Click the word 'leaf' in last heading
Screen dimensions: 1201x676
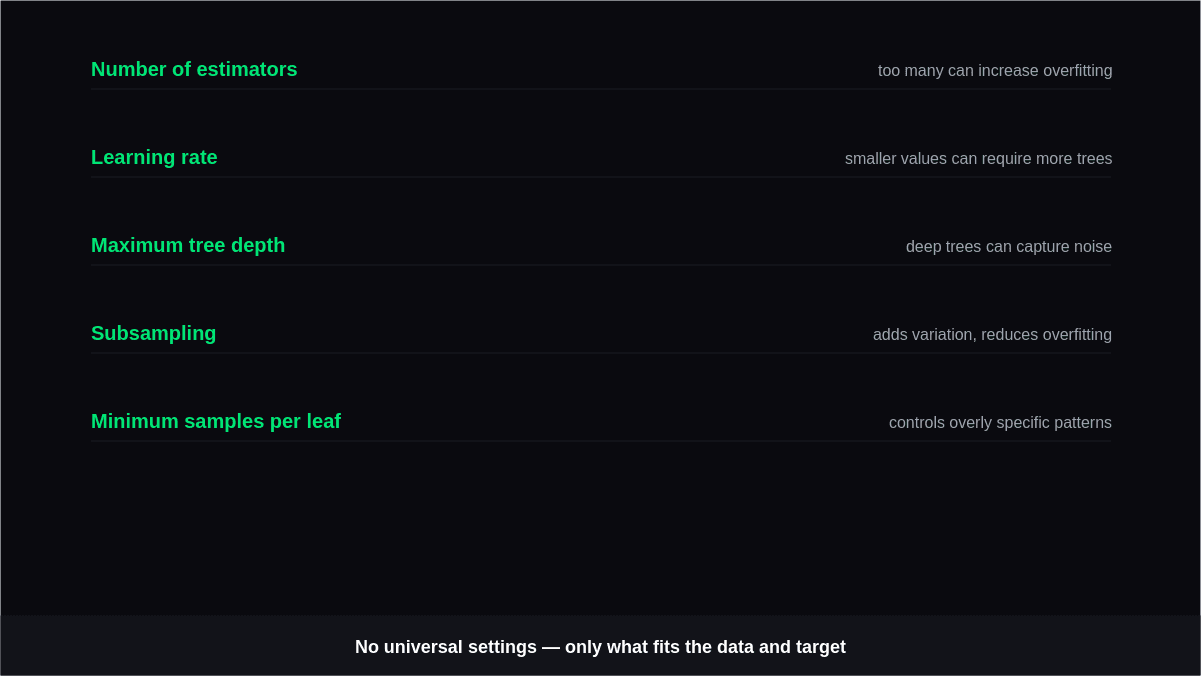point(323,421)
